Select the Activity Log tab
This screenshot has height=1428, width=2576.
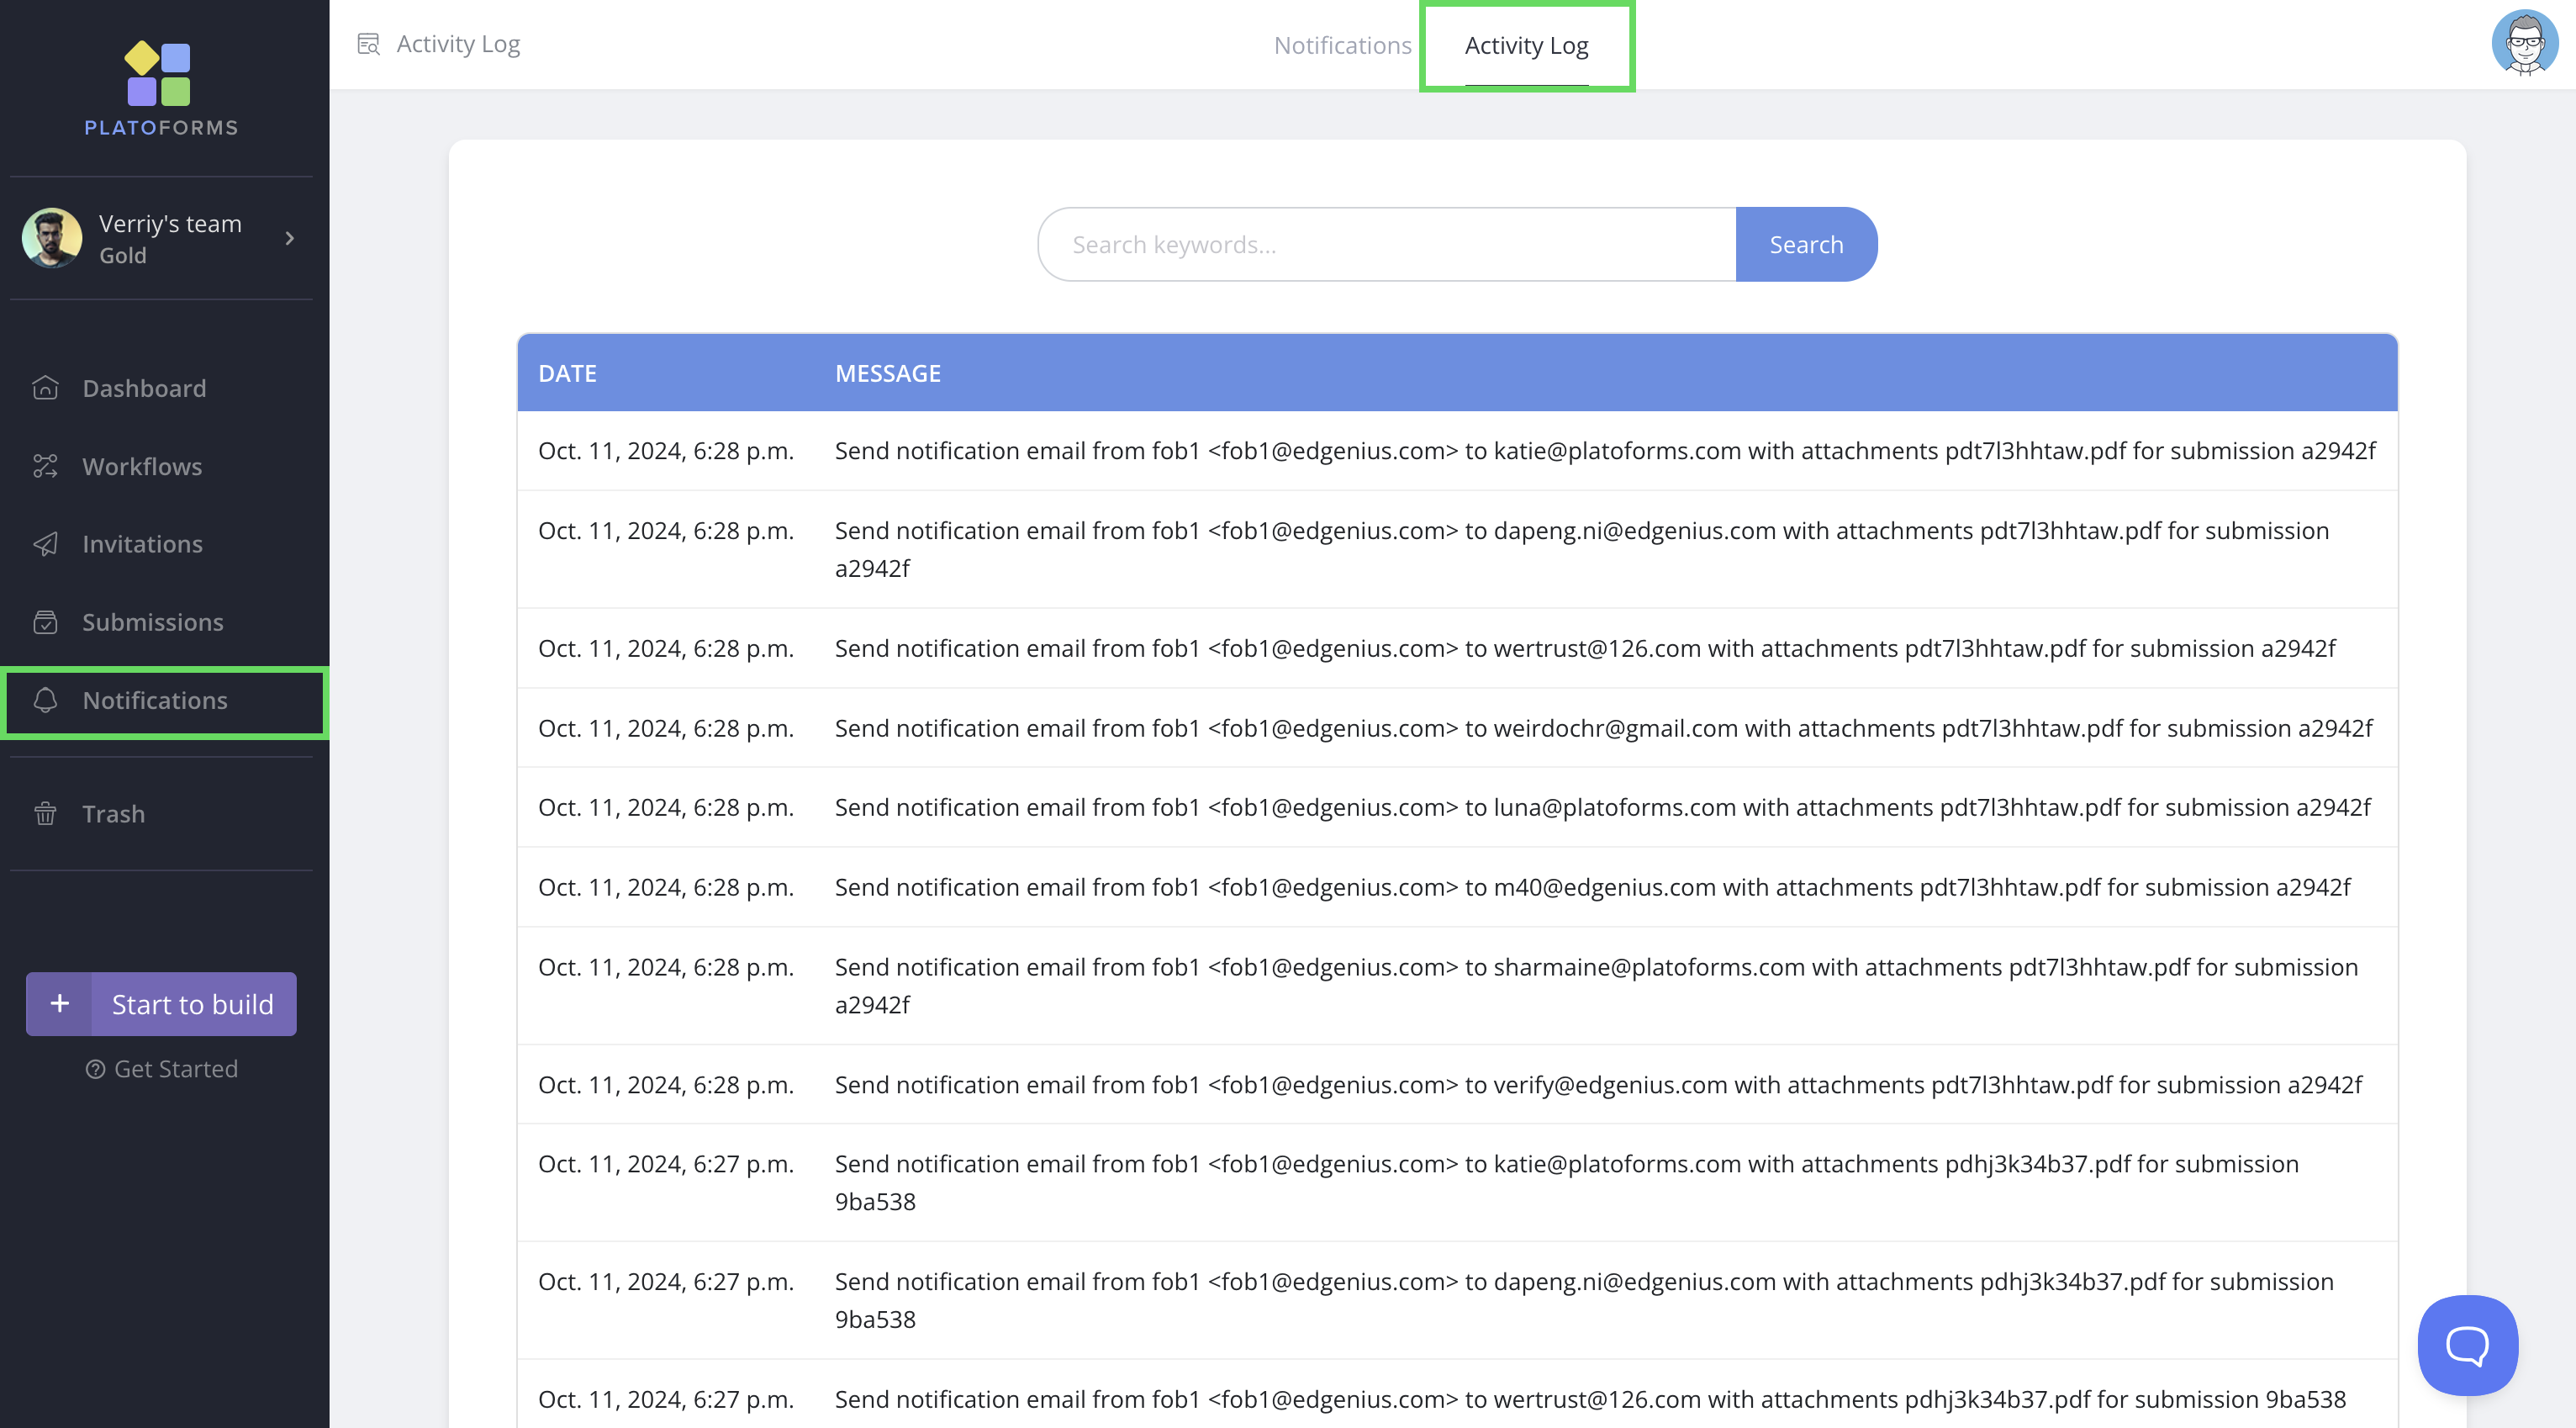click(x=1526, y=46)
